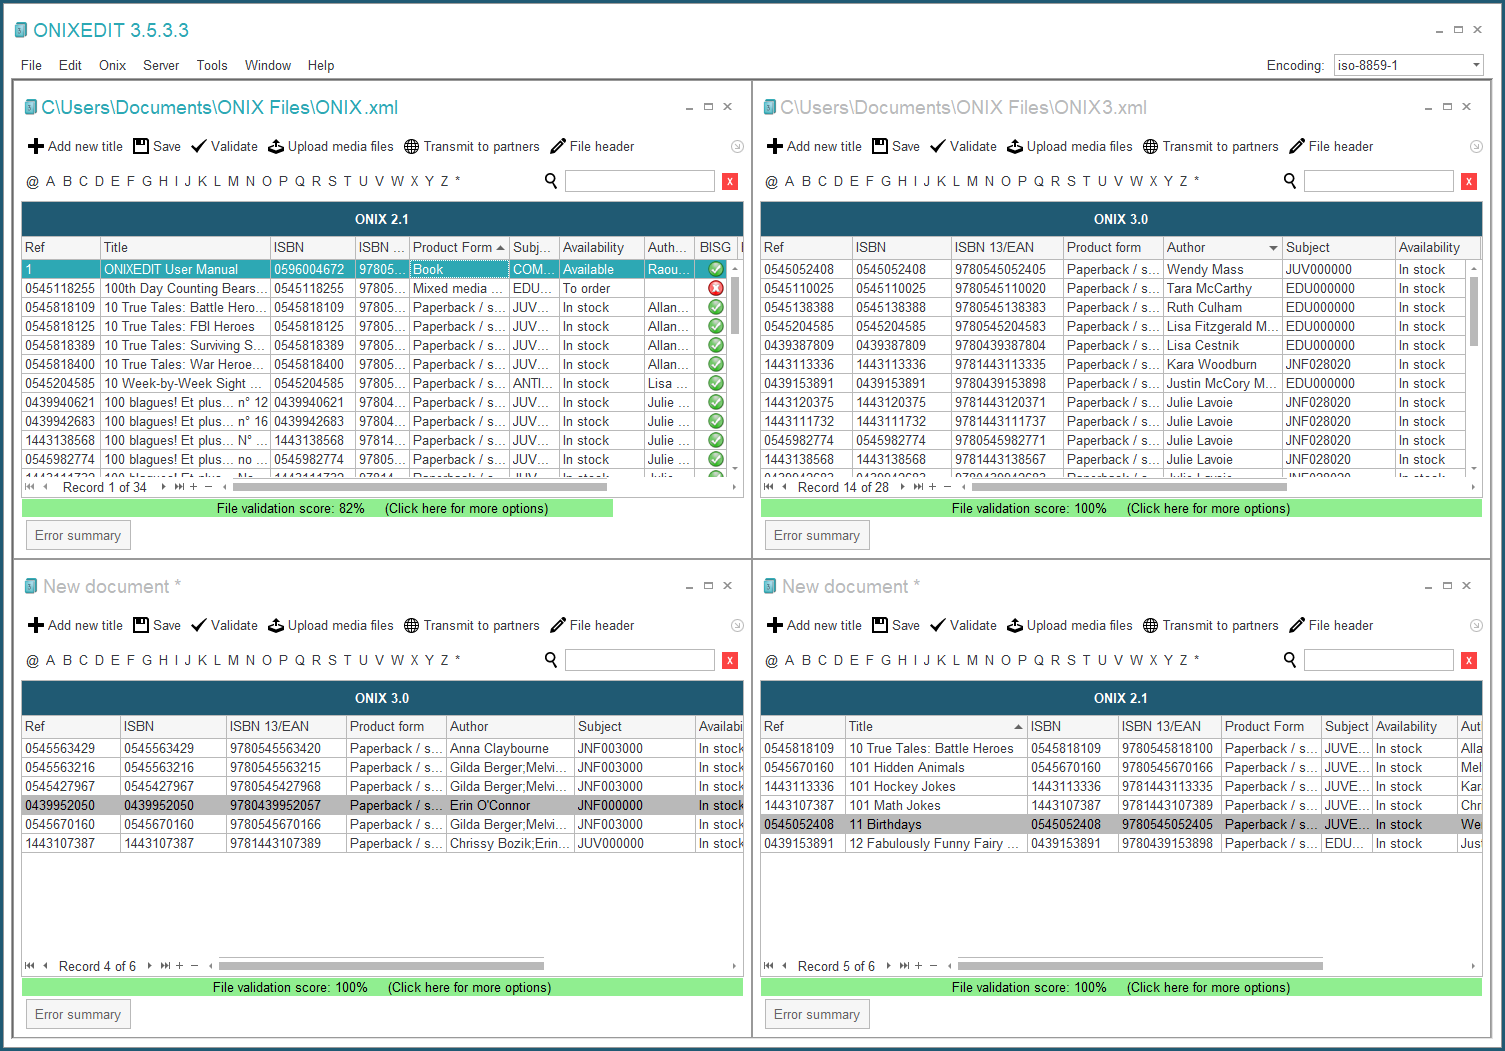This screenshot has height=1051, width=1505.
Task: Transmit to partners in bottom-right New document
Action: [x=1211, y=625]
